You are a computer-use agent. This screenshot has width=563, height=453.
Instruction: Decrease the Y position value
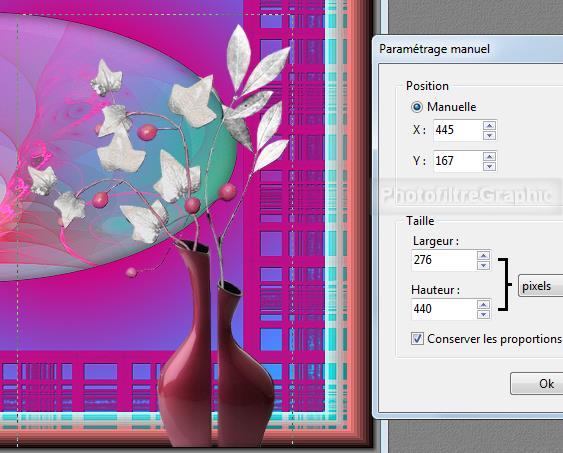click(x=489, y=166)
